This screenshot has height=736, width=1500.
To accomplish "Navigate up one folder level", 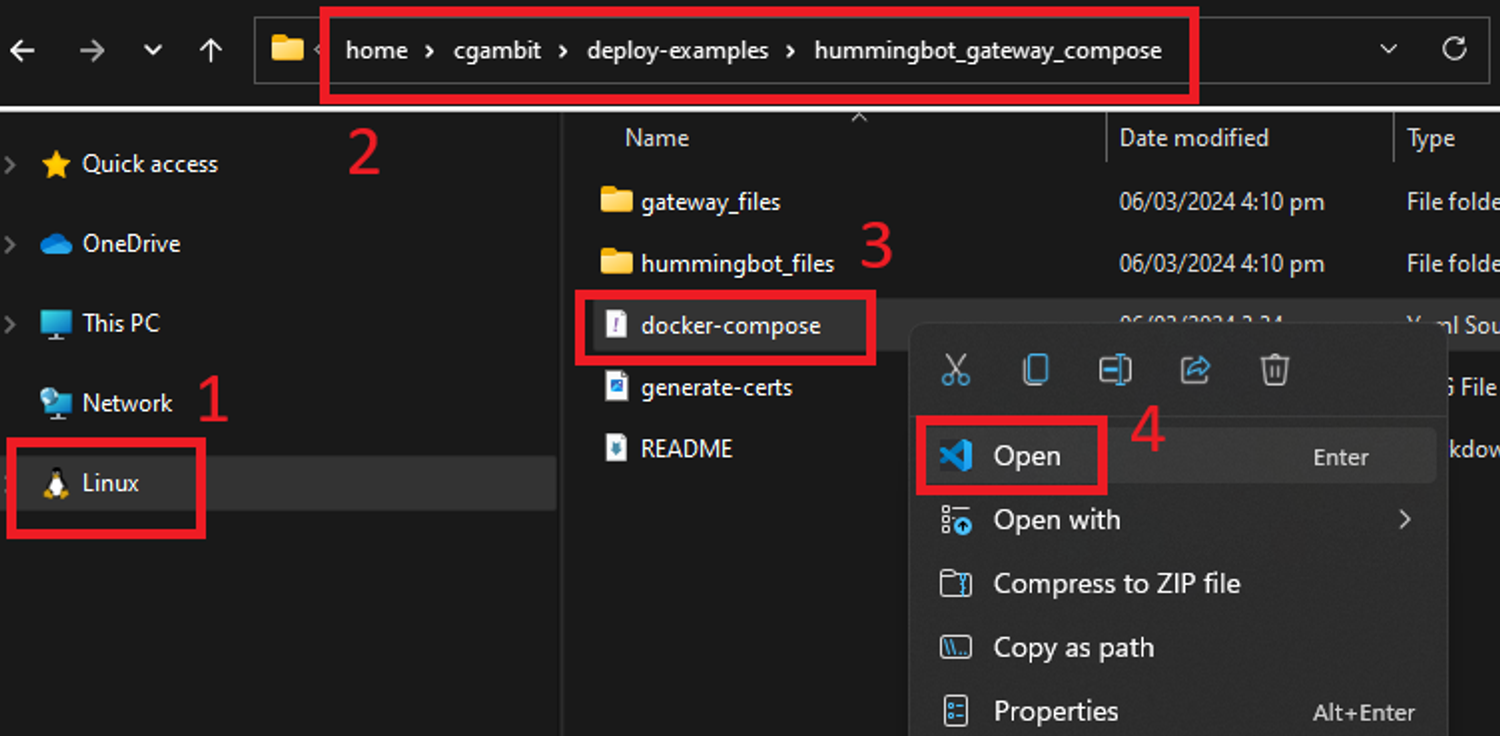I will (210, 50).
